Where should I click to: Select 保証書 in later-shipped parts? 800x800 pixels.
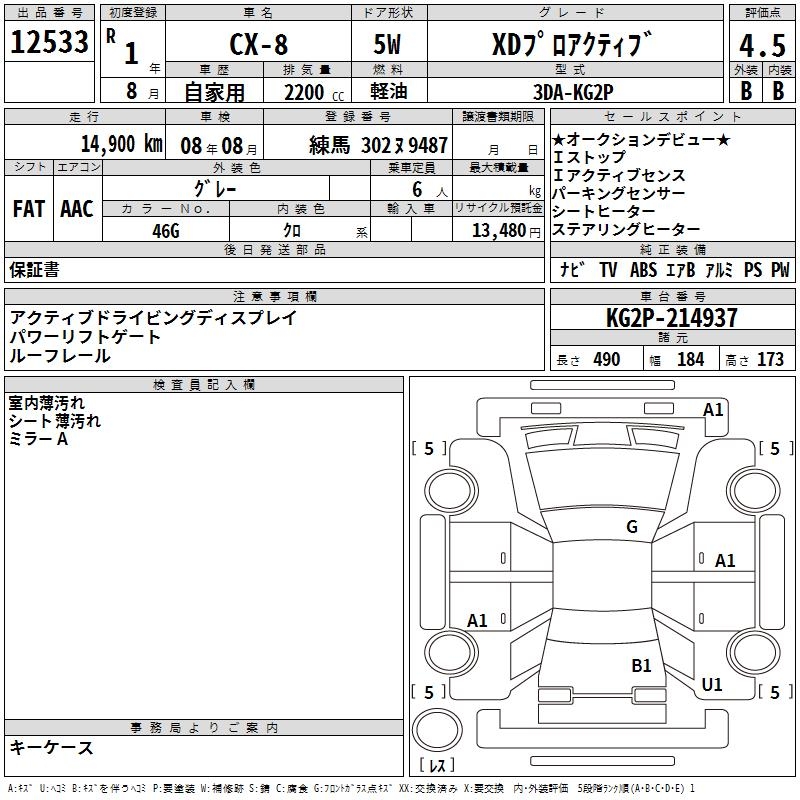point(34,270)
